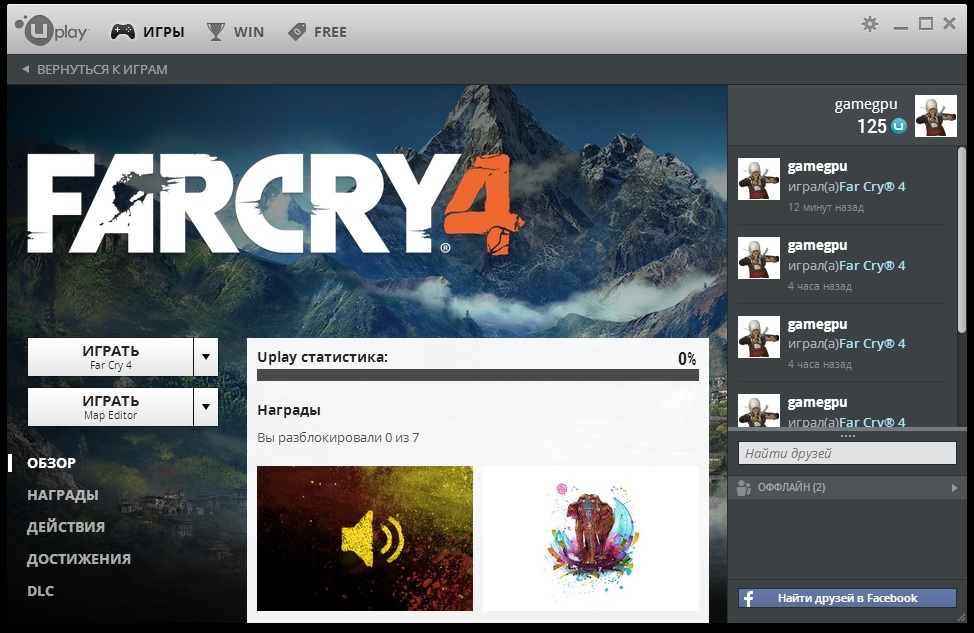Click the gamegpu profile avatar at top
The image size is (974, 633).
[x=935, y=116]
